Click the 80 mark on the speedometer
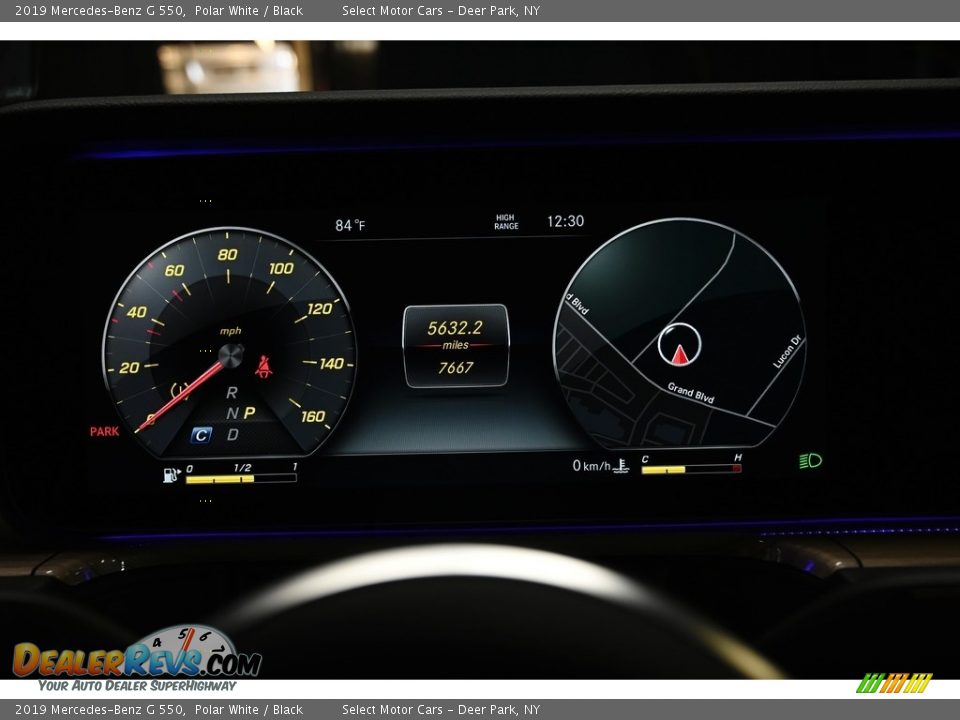960x720 pixels. pyautogui.click(x=227, y=254)
